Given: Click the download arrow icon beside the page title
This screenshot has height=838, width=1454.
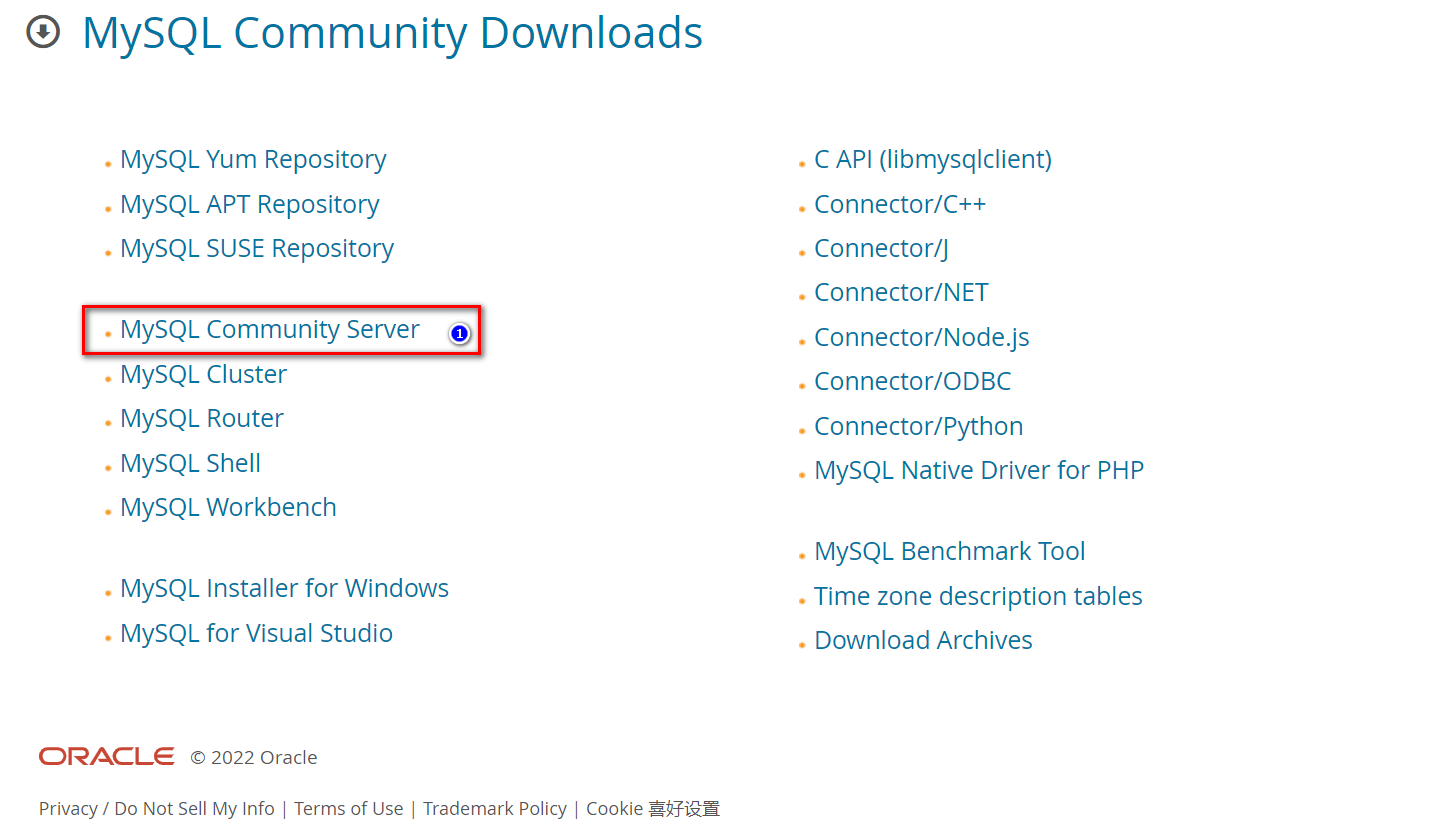Looking at the screenshot, I should (x=42, y=32).
